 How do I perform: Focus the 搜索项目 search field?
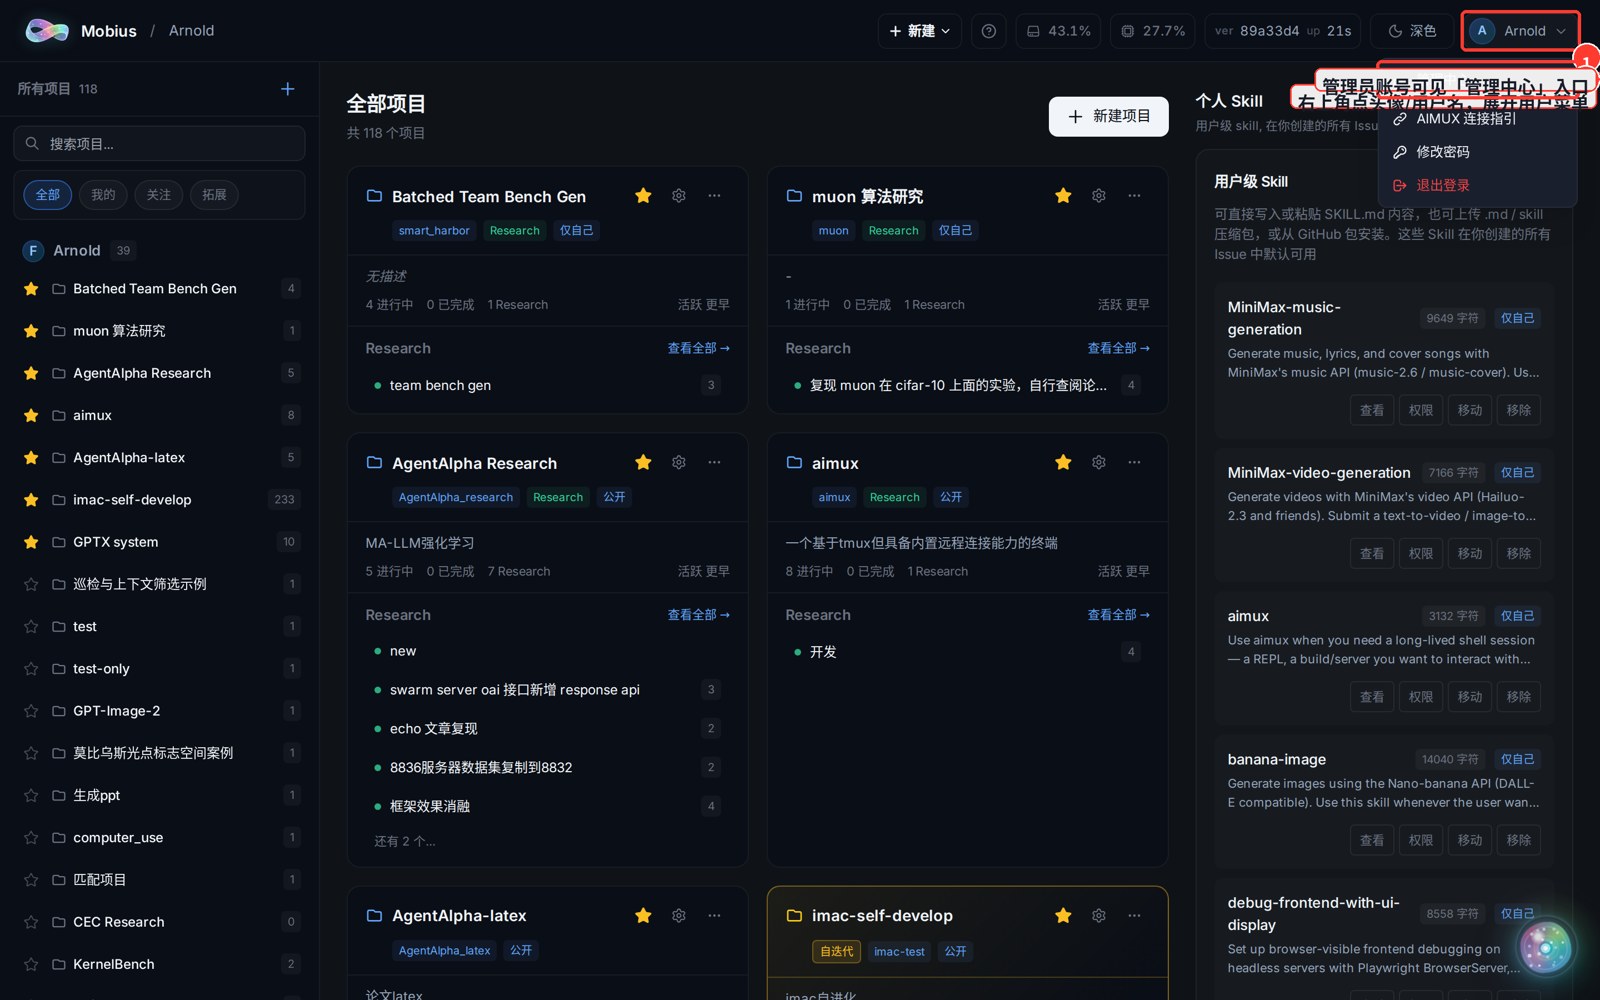[x=159, y=143]
